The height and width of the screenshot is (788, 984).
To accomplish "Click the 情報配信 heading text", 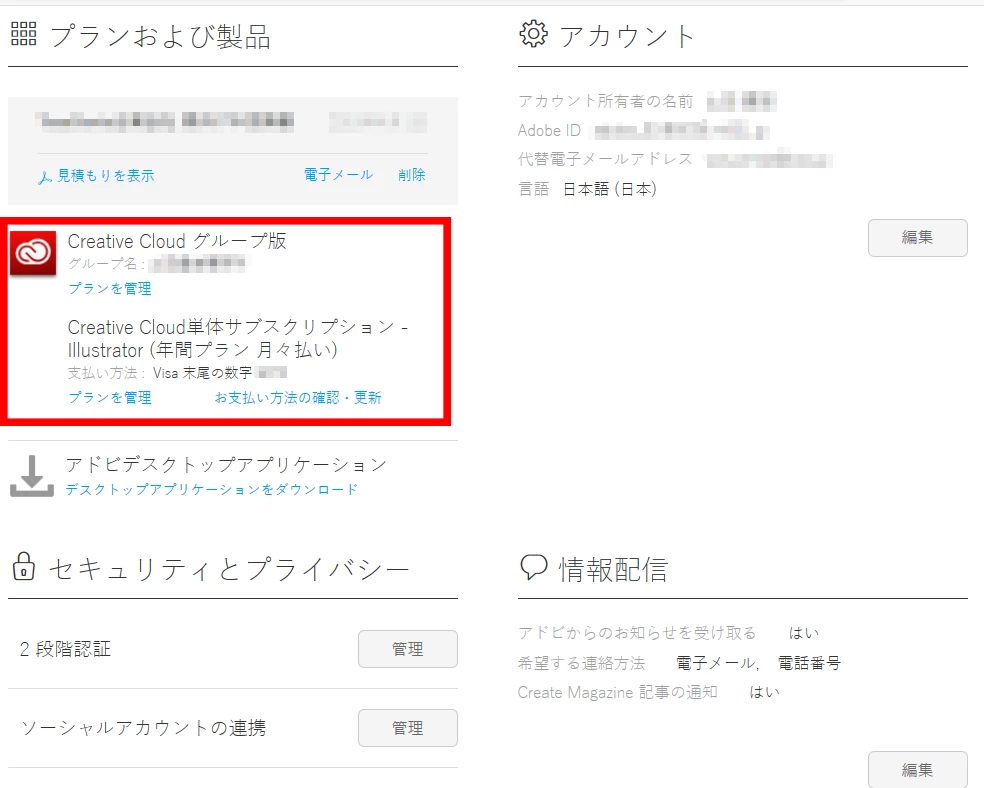I will [614, 570].
